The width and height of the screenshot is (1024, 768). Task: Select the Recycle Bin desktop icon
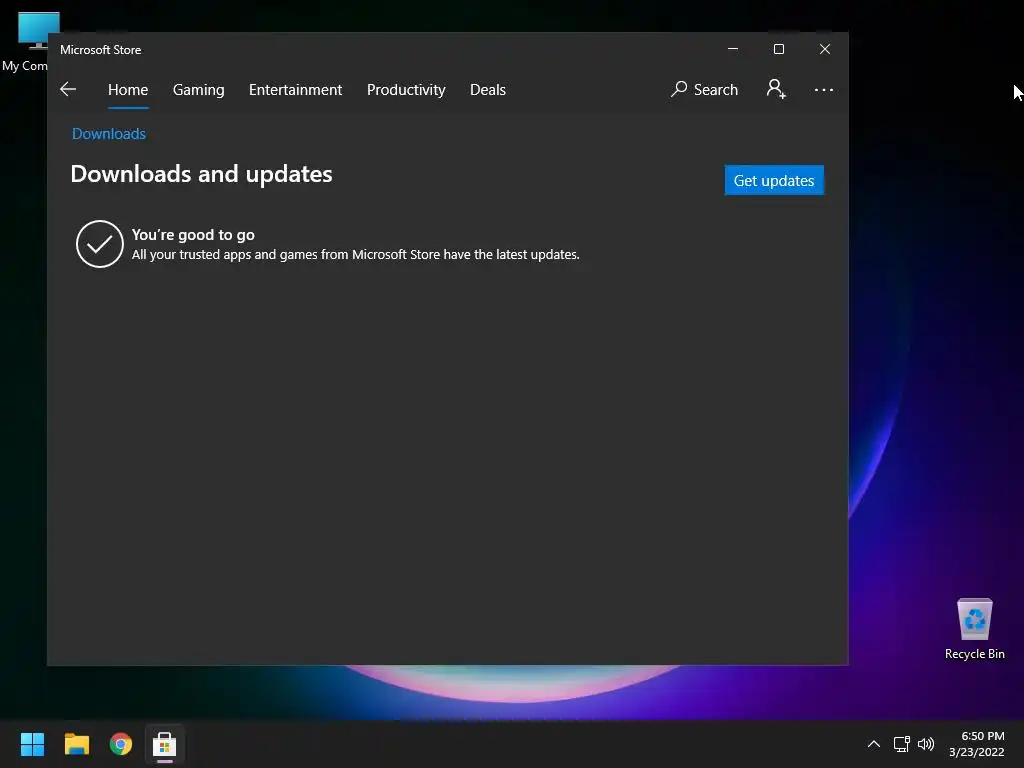[x=974, y=630]
